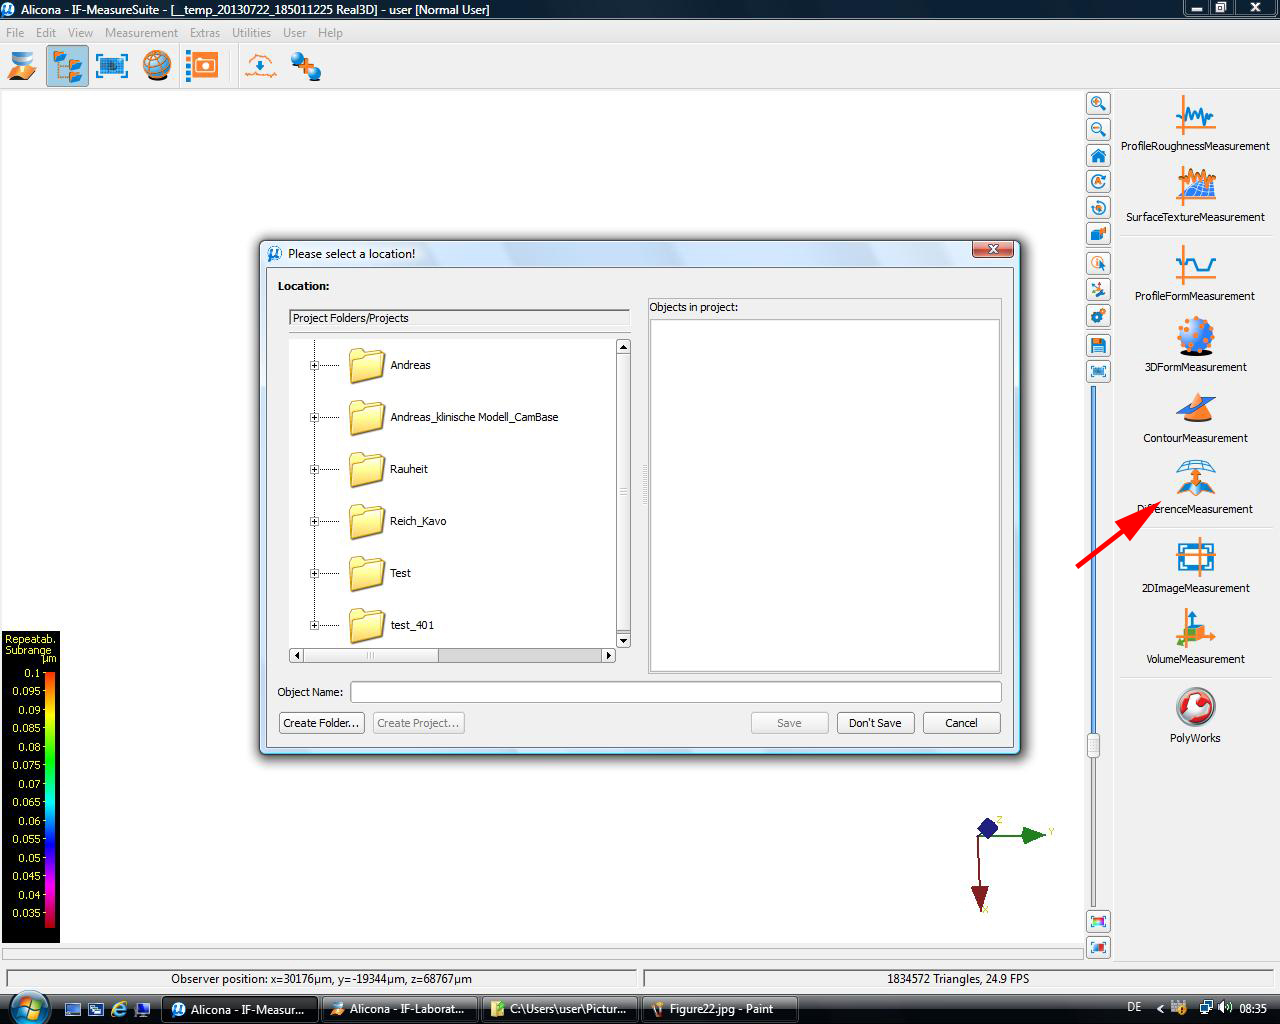
Task: Click the orange camera snapshot toolbar icon
Action: 202,67
